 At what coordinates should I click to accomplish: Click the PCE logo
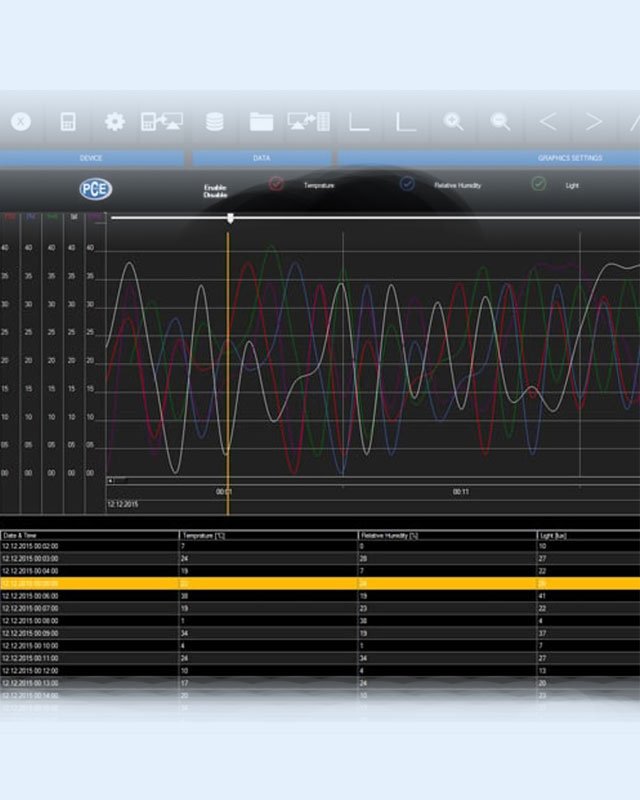[x=95, y=189]
